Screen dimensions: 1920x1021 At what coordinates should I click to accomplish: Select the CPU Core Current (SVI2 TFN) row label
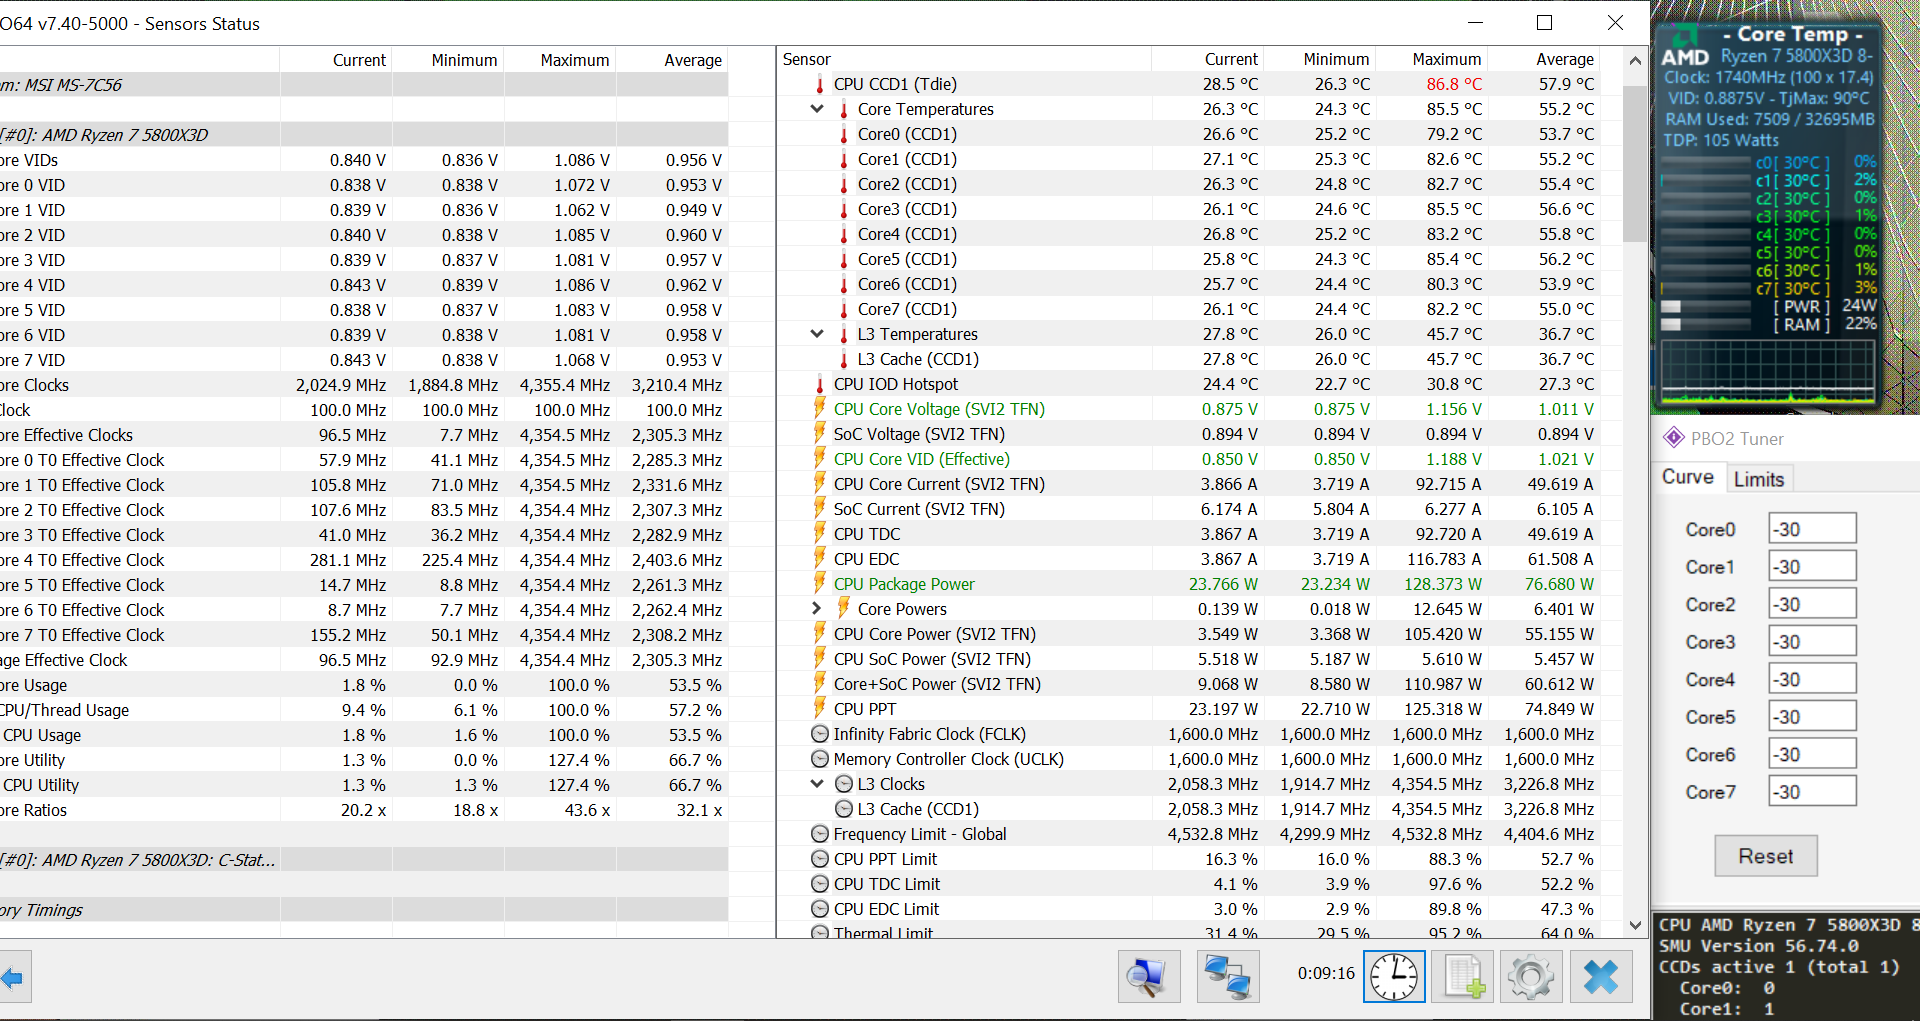(x=939, y=484)
